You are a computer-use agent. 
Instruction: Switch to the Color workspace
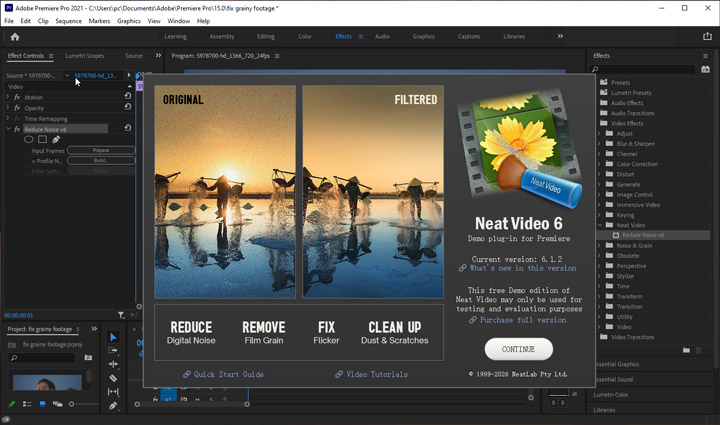(305, 36)
